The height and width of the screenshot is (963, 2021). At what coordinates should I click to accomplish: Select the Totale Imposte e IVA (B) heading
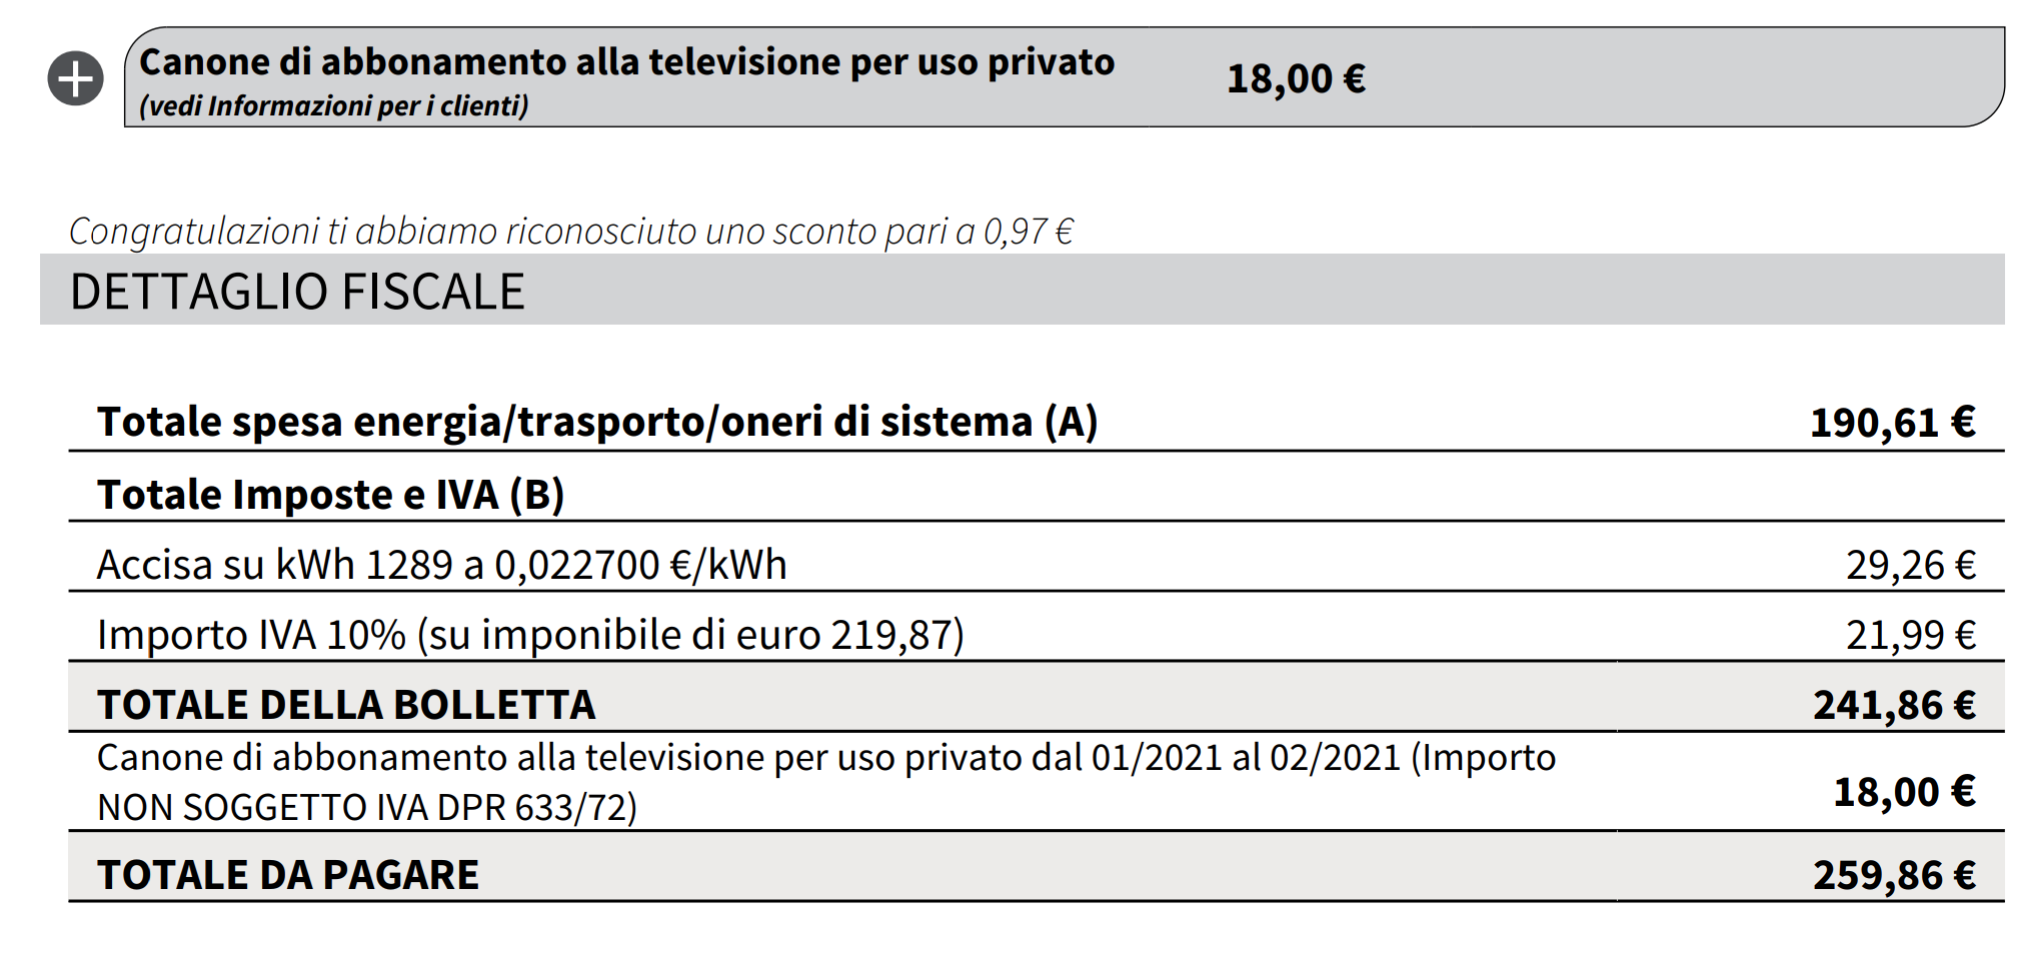click(331, 494)
